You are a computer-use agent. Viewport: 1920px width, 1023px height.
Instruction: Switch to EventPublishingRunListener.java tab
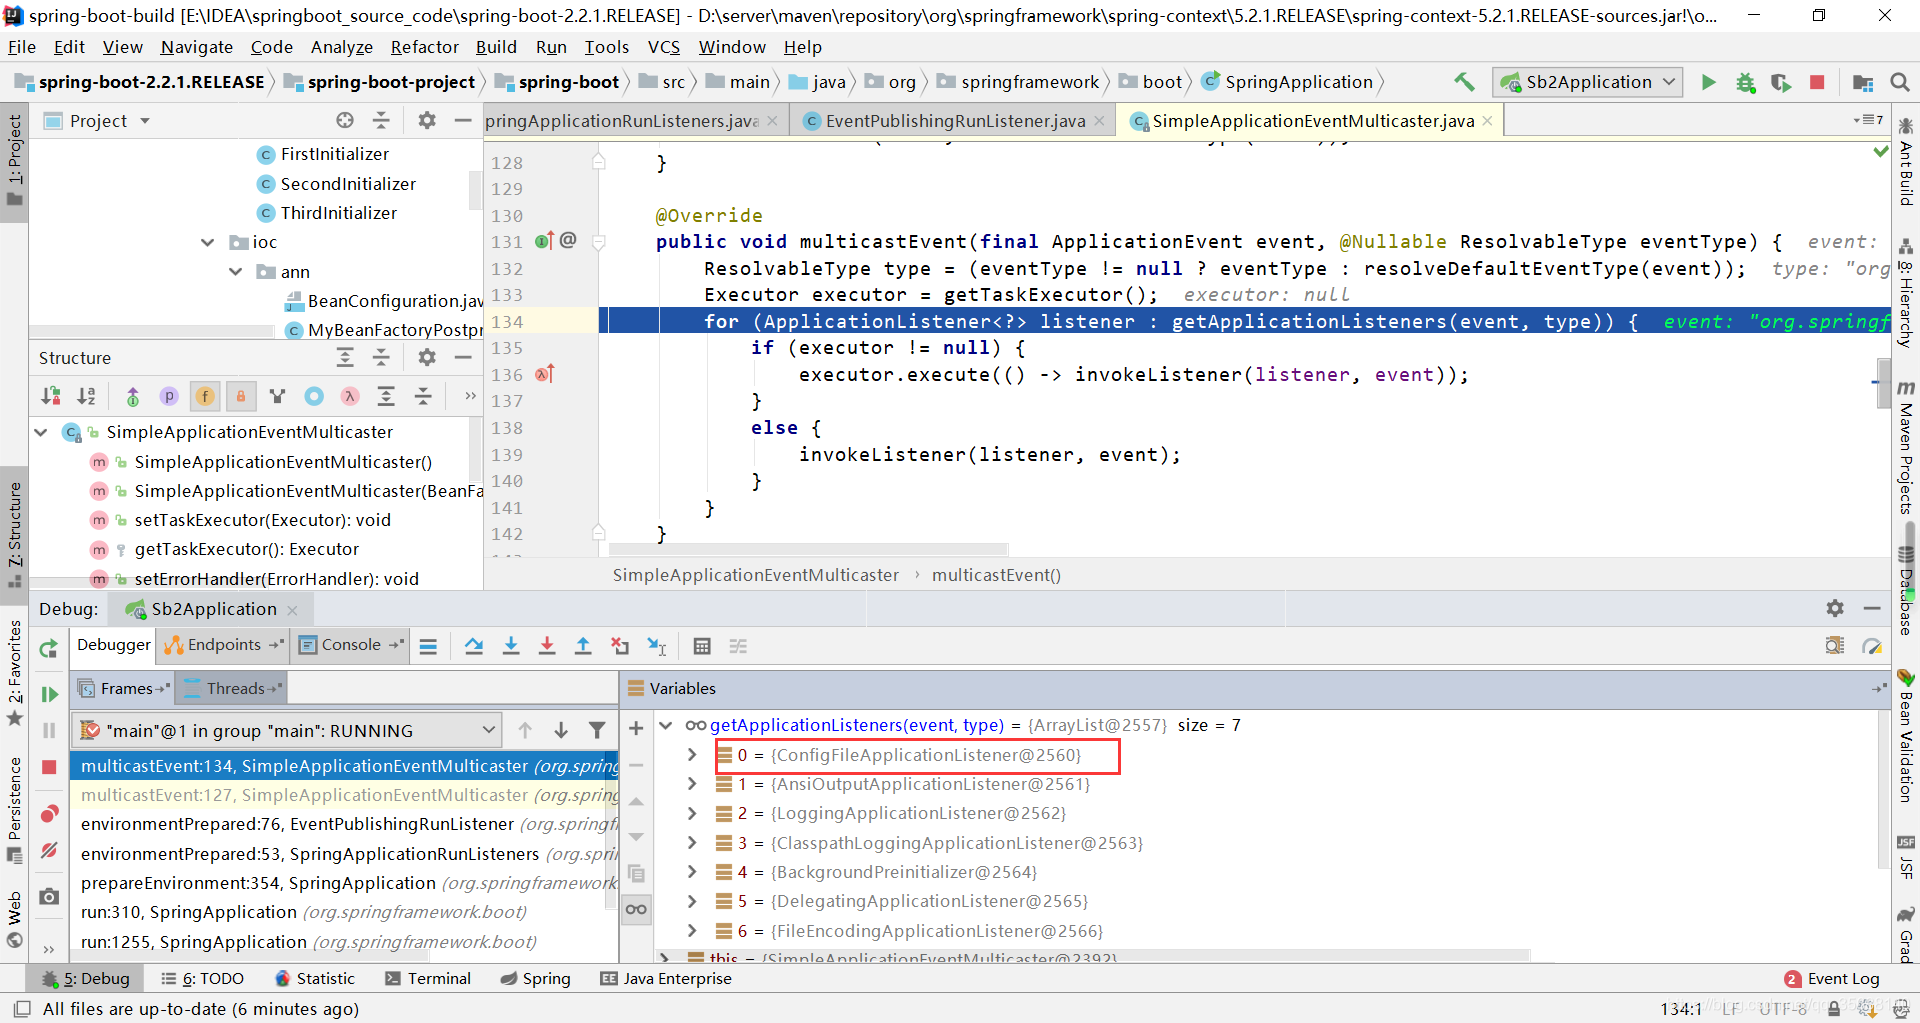click(x=955, y=120)
